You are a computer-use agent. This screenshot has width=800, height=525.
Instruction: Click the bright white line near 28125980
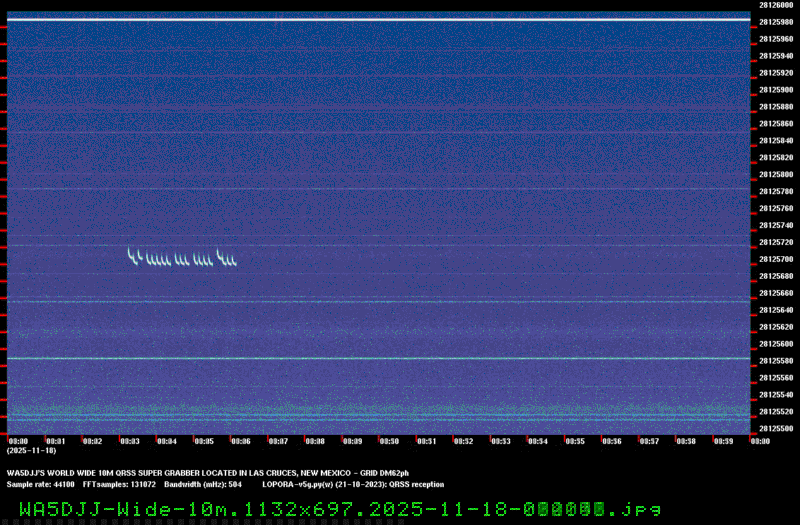[x=378, y=19]
